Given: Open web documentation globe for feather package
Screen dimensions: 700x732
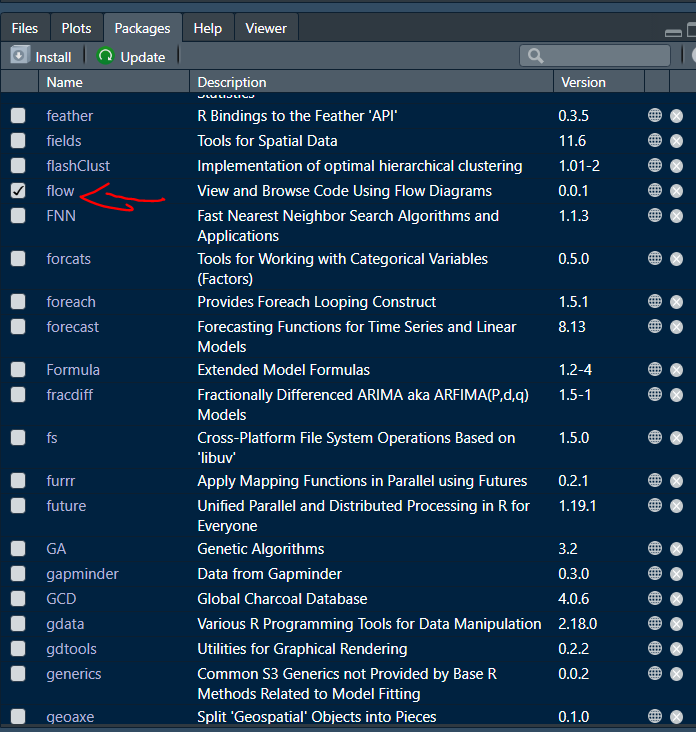Looking at the screenshot, I should [x=655, y=115].
